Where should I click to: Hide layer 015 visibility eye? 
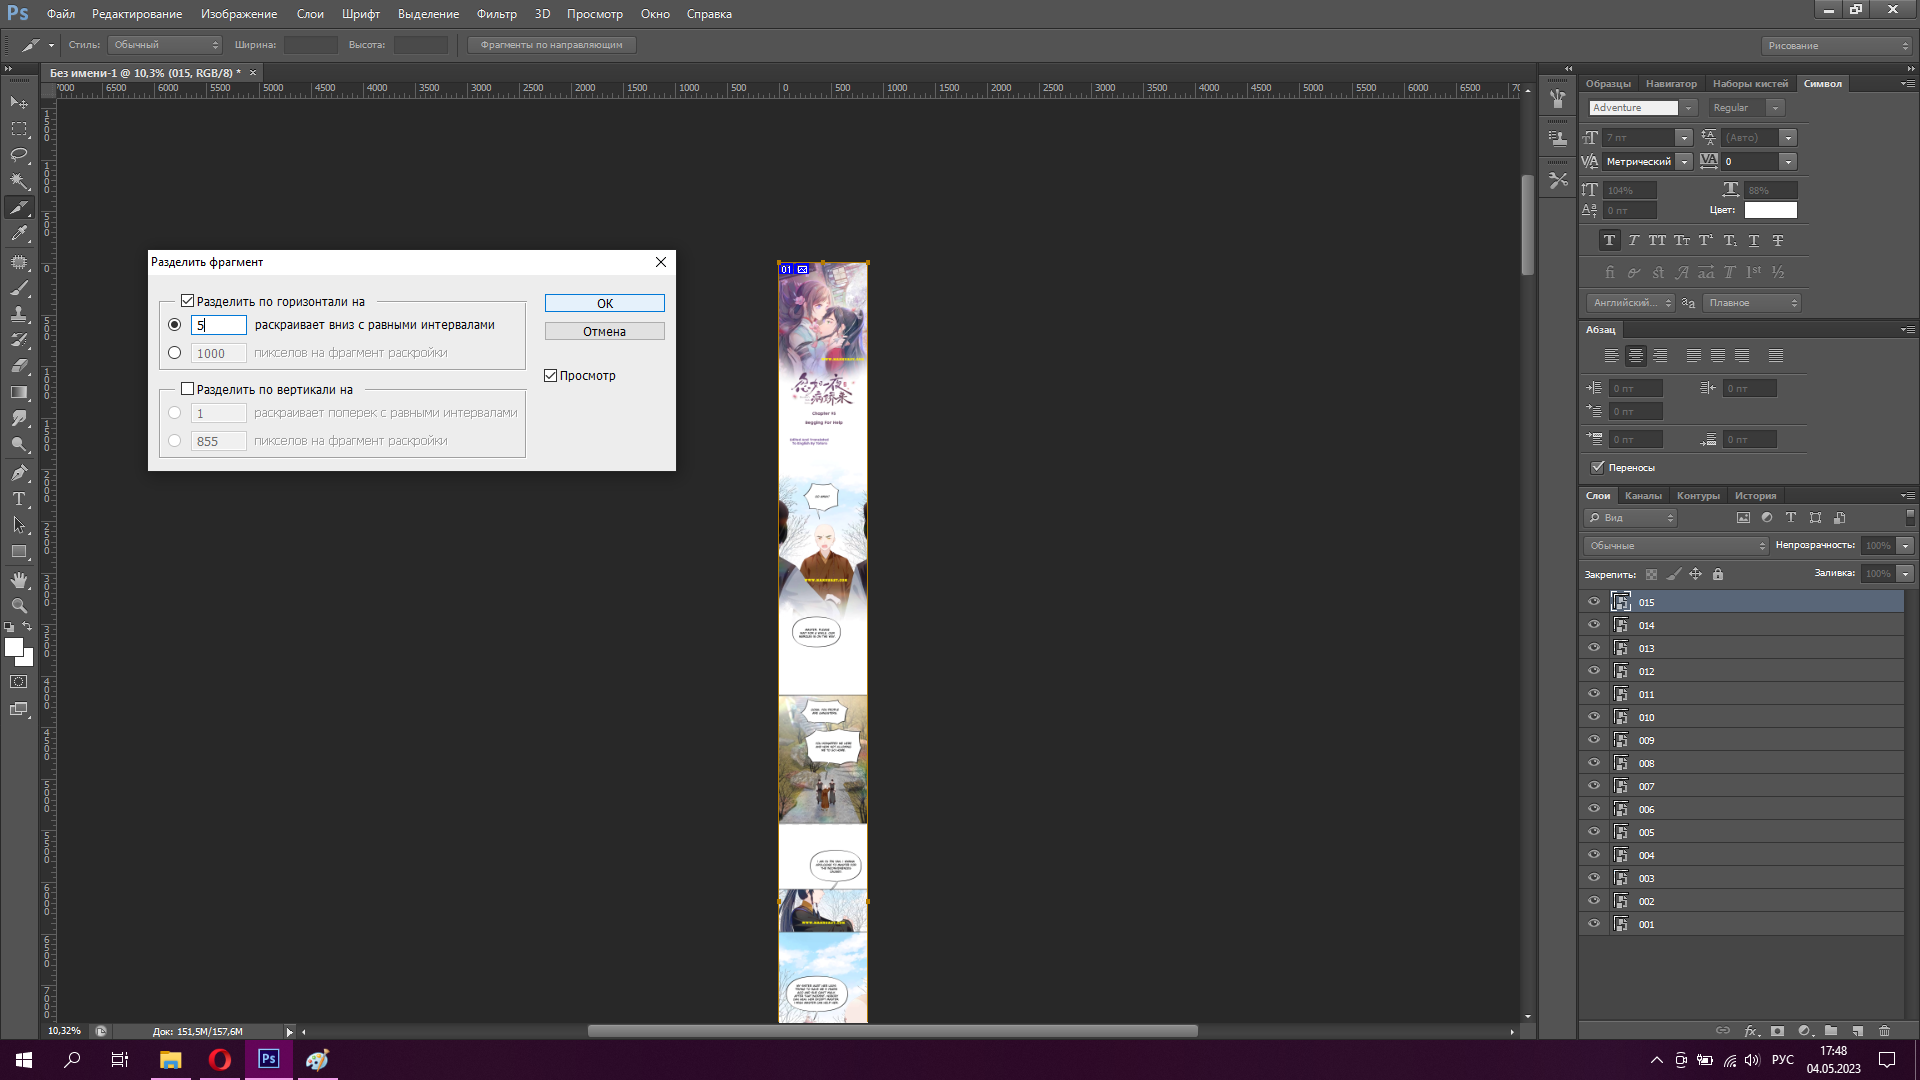1594,602
